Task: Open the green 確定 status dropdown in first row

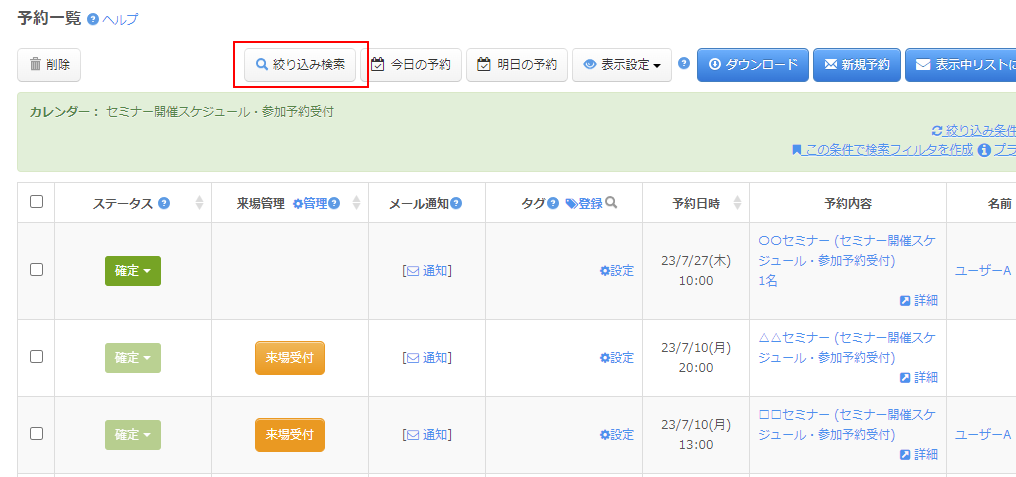Action: (132, 271)
